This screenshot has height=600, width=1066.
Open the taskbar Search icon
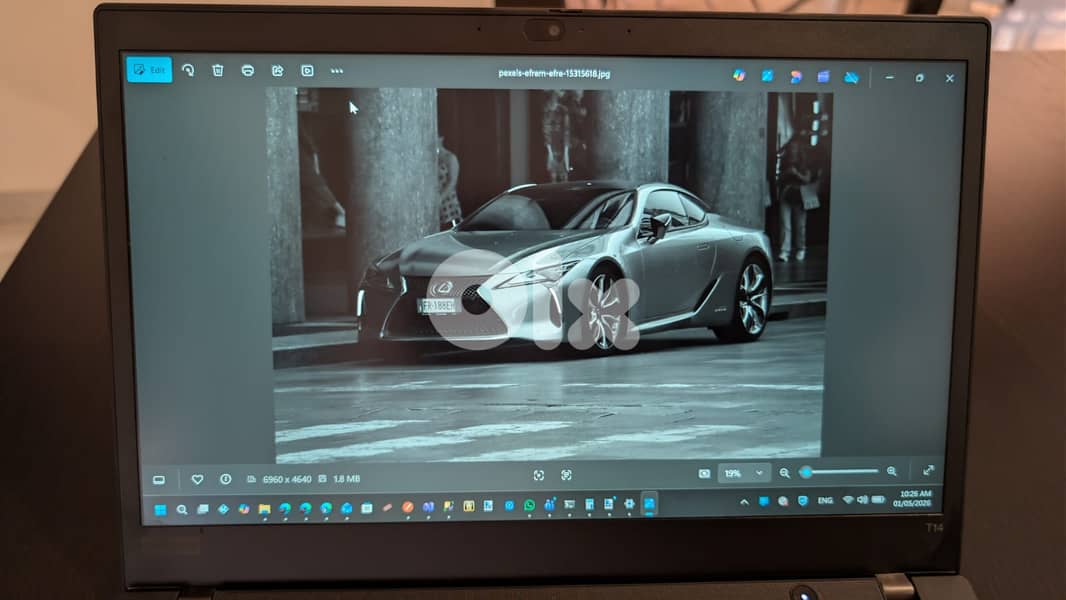(182, 510)
